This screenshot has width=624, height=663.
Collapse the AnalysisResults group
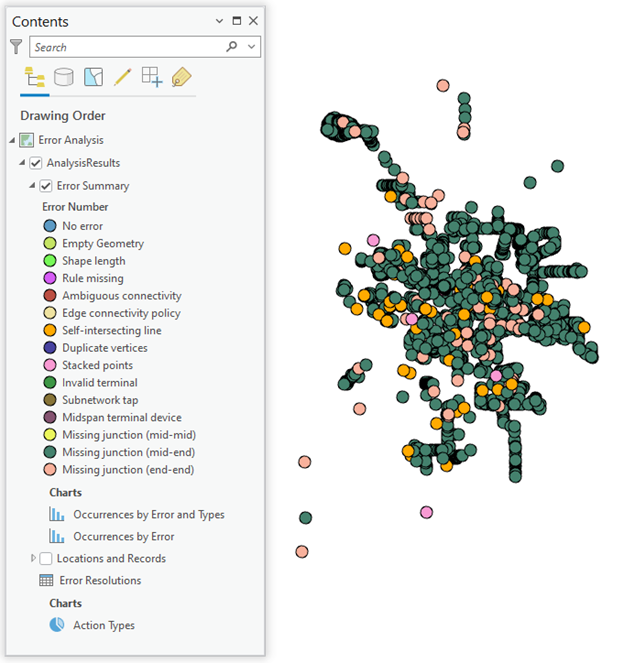22,162
